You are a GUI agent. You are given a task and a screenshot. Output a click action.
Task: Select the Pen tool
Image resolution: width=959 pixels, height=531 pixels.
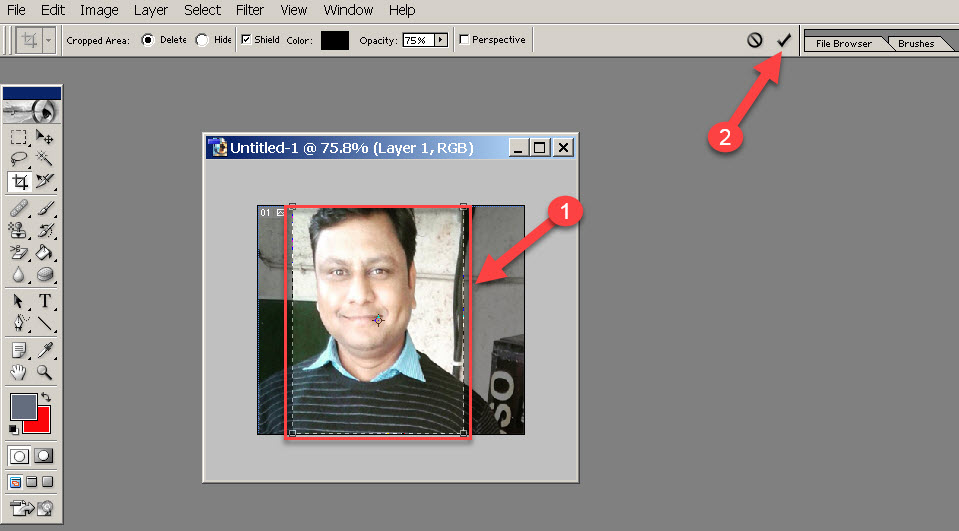[x=19, y=322]
